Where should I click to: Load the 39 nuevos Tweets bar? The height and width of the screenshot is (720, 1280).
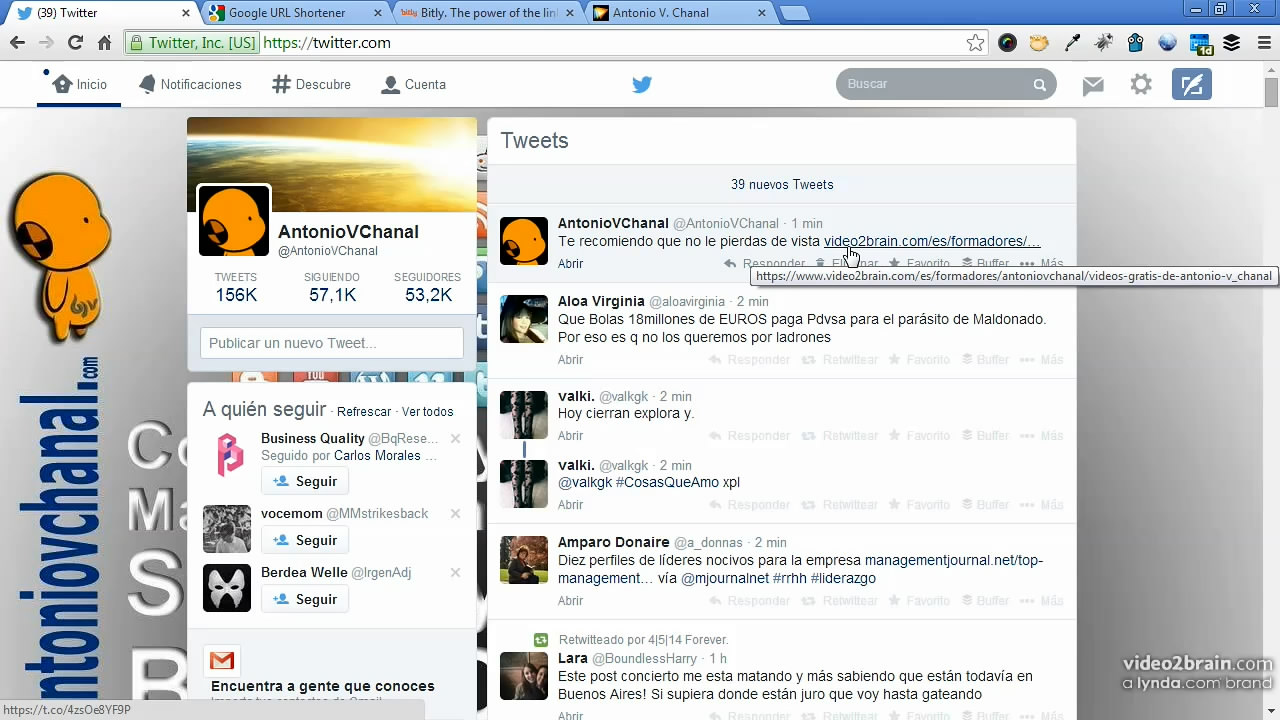point(781,184)
